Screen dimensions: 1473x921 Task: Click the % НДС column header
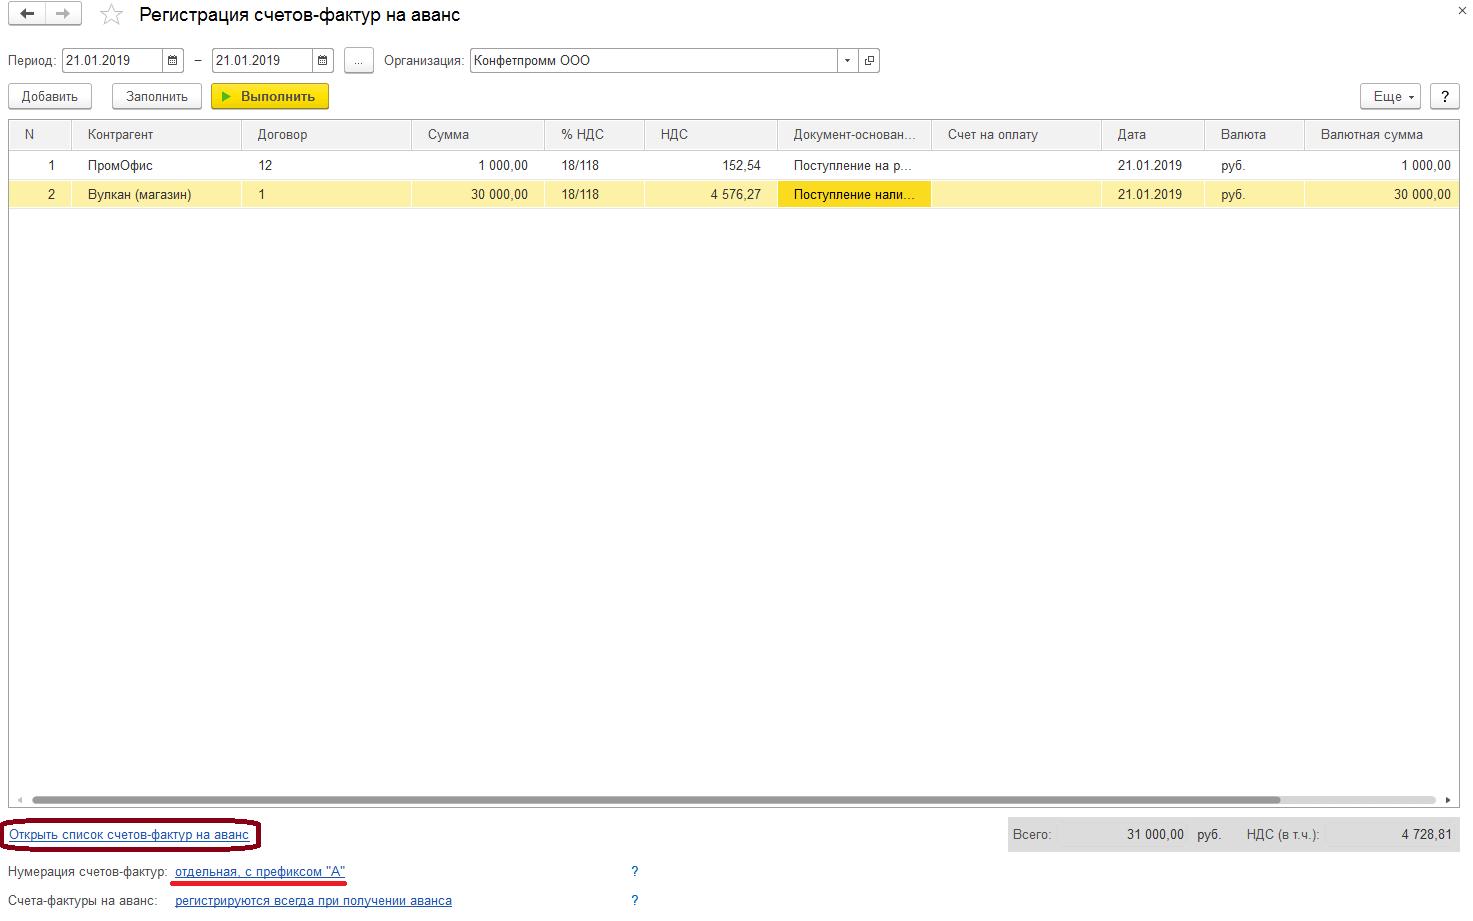594,134
